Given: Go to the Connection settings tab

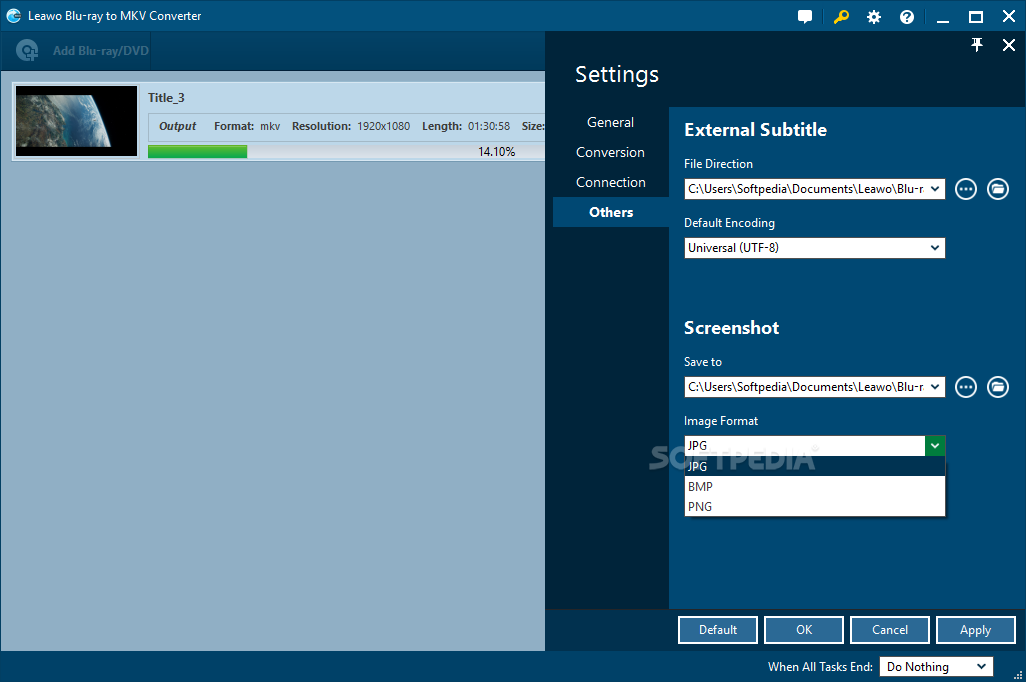Looking at the screenshot, I should click(610, 183).
